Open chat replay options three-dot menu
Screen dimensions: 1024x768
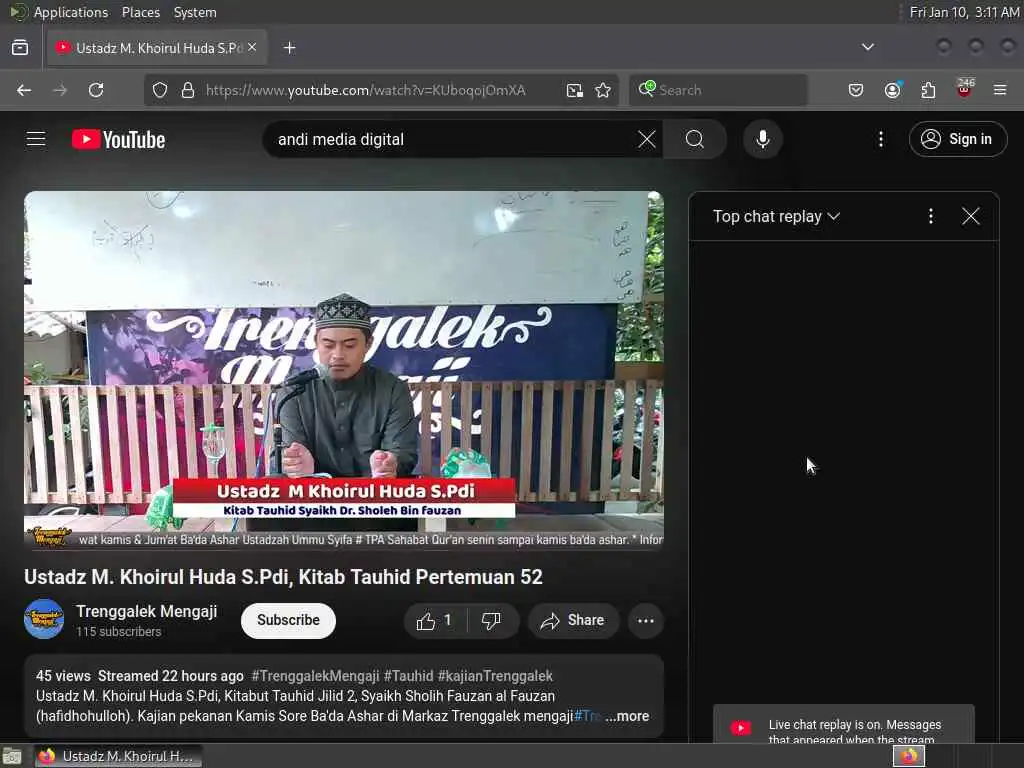coord(931,216)
